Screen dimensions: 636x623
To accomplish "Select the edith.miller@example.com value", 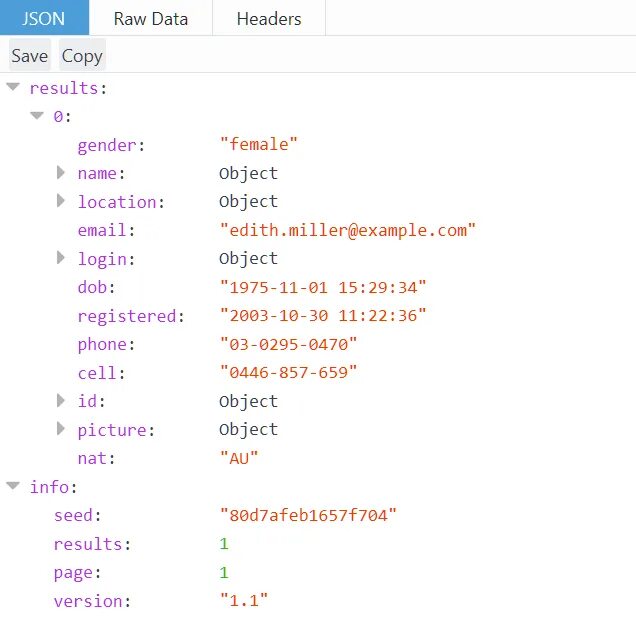I will pyautogui.click(x=348, y=230).
